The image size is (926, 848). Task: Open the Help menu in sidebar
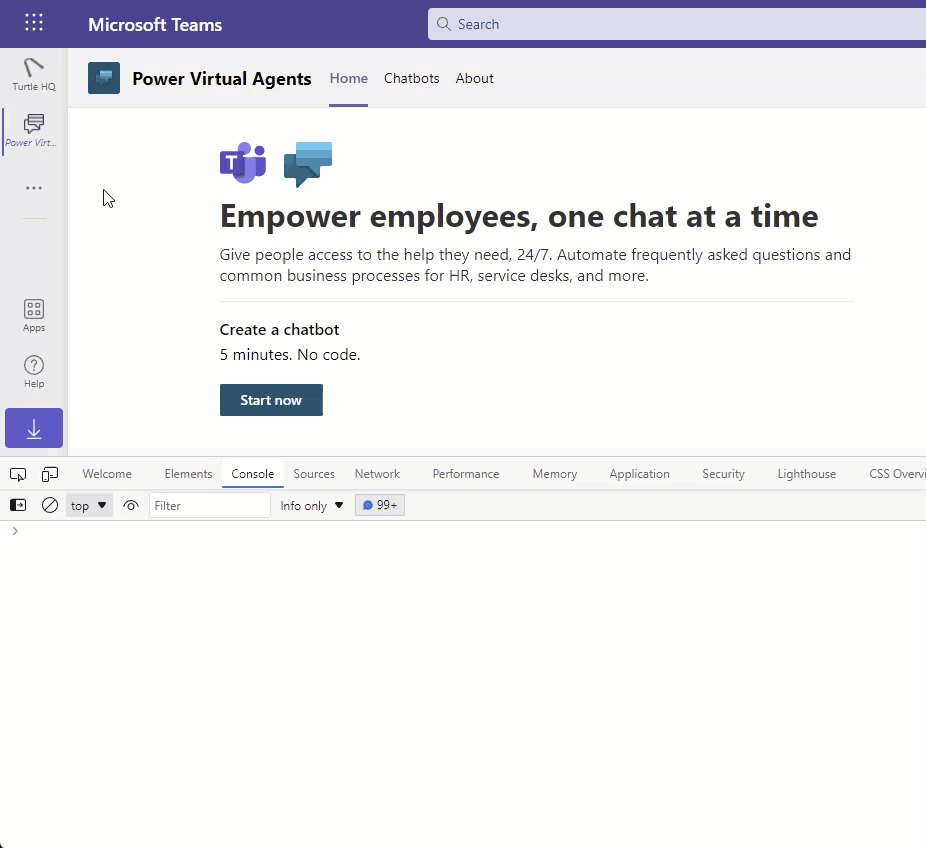34,371
